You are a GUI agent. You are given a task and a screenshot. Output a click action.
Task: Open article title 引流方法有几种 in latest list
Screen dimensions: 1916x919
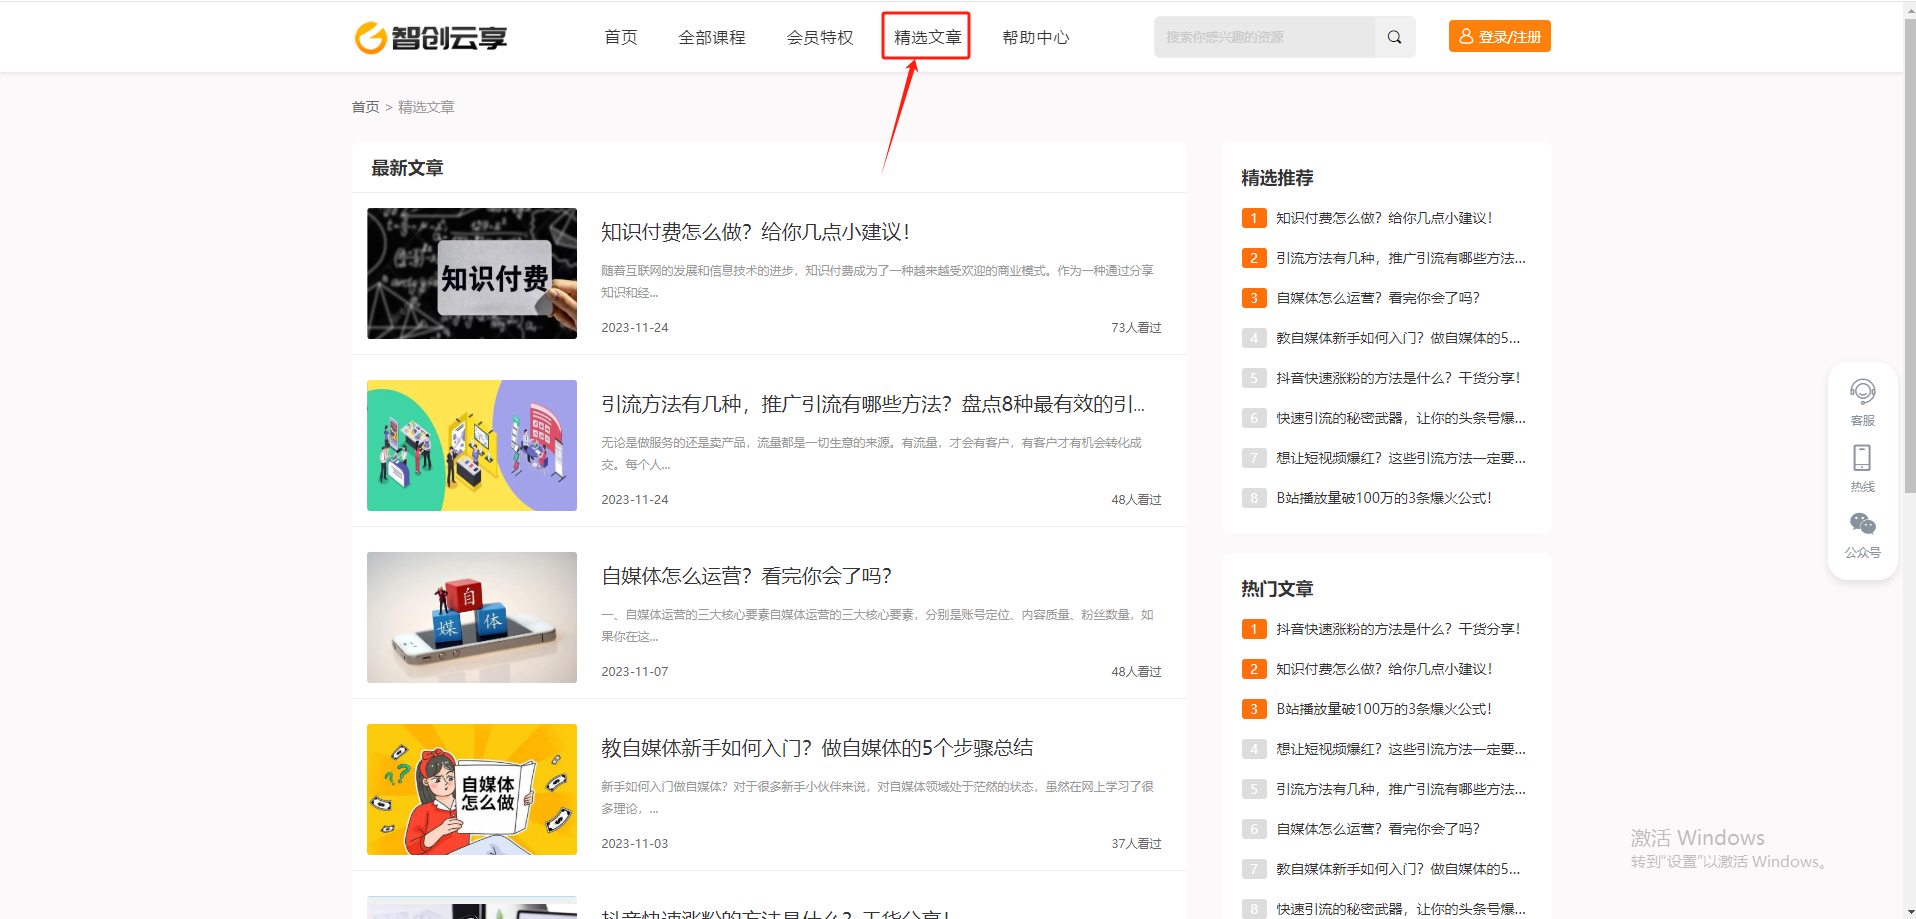coord(873,404)
